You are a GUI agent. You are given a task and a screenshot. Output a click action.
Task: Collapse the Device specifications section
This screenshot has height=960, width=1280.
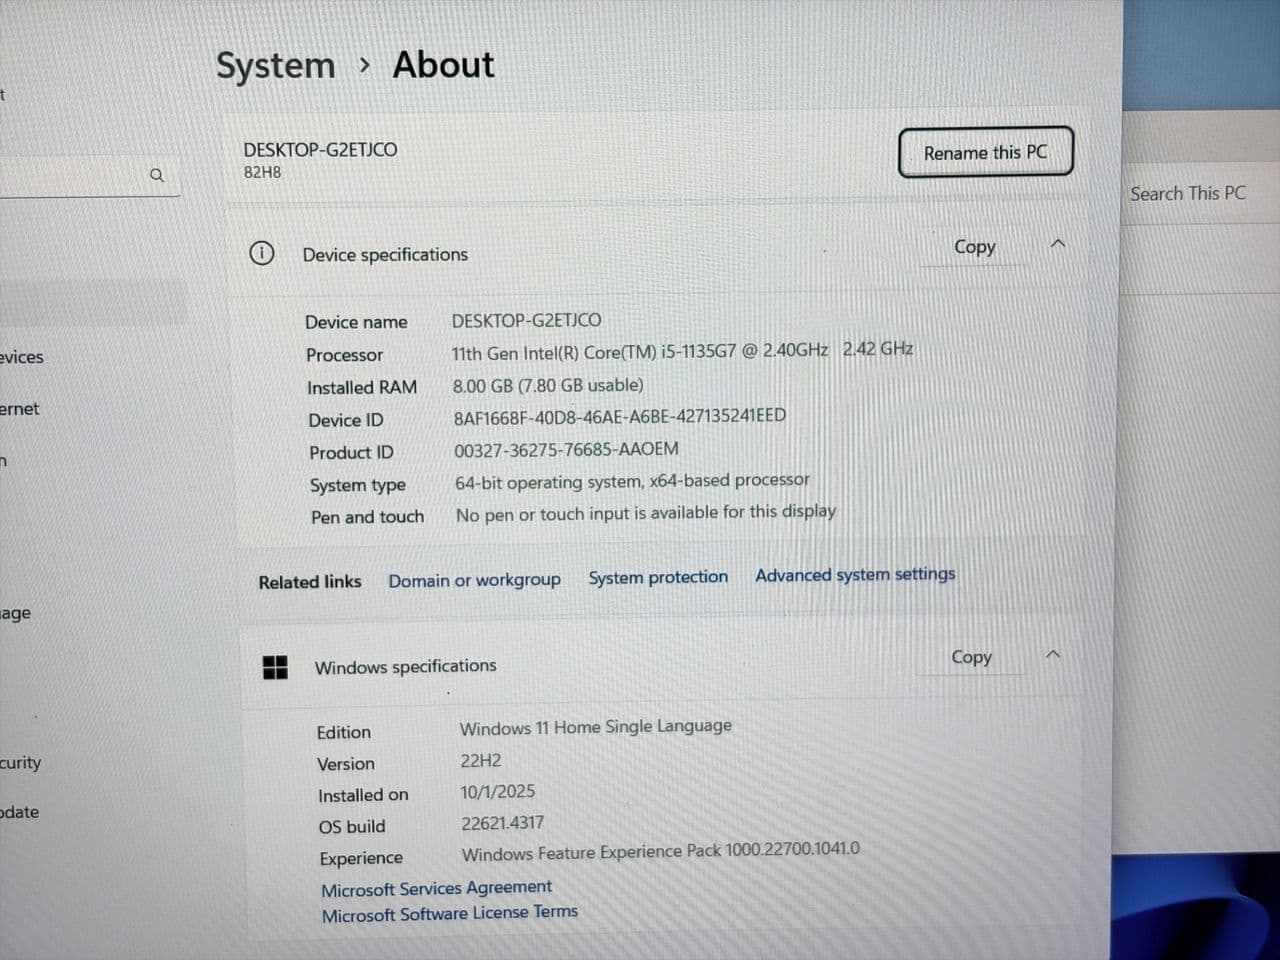[1058, 244]
